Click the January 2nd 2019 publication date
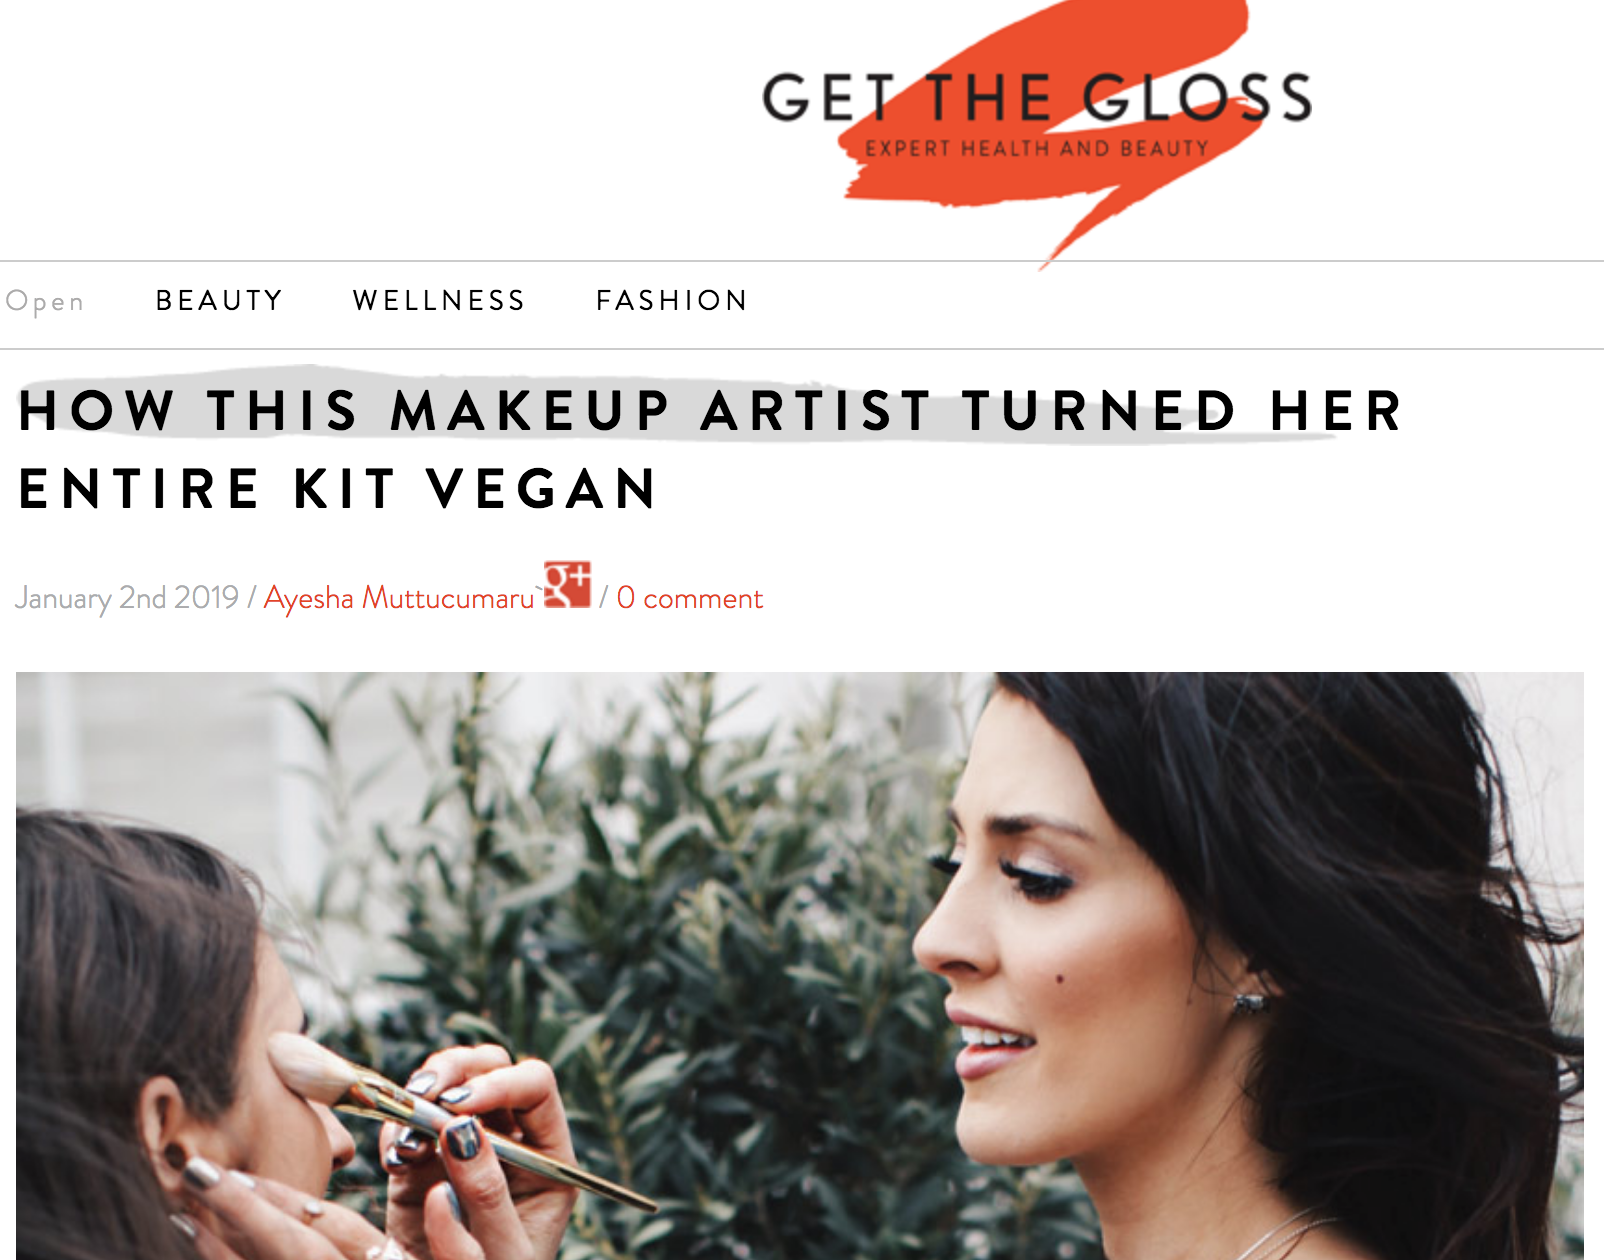Screen dimensions: 1604x1260 click(x=127, y=598)
